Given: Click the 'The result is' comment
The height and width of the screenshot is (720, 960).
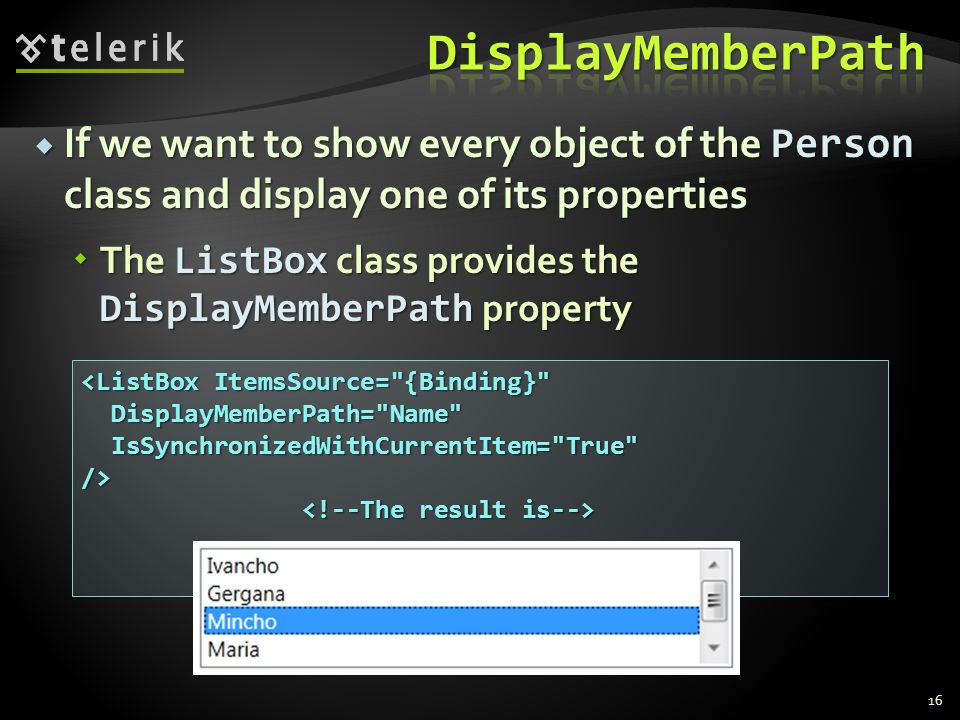Looking at the screenshot, I should point(448,509).
